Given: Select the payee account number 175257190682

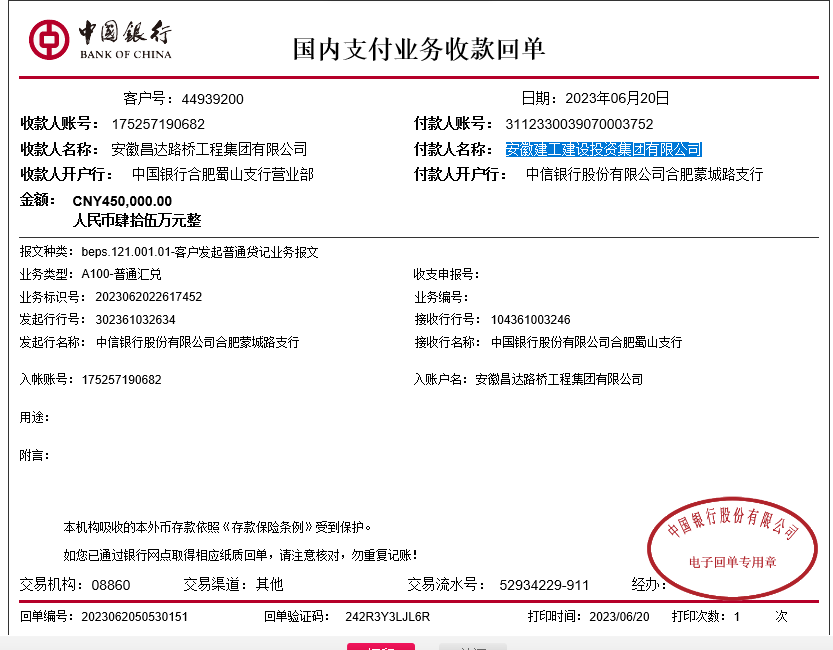Looking at the screenshot, I should 158,124.
